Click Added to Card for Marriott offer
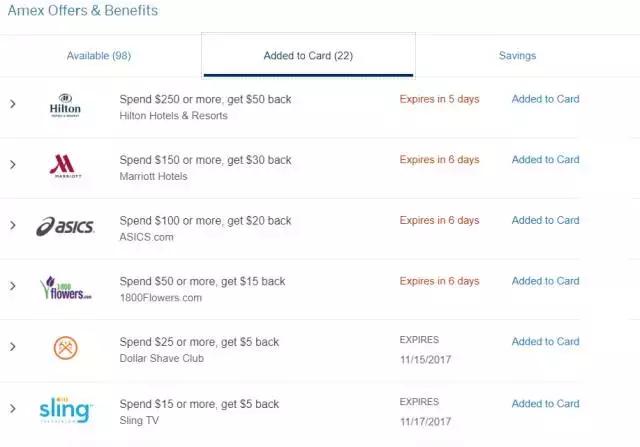The image size is (640, 447). 545,160
